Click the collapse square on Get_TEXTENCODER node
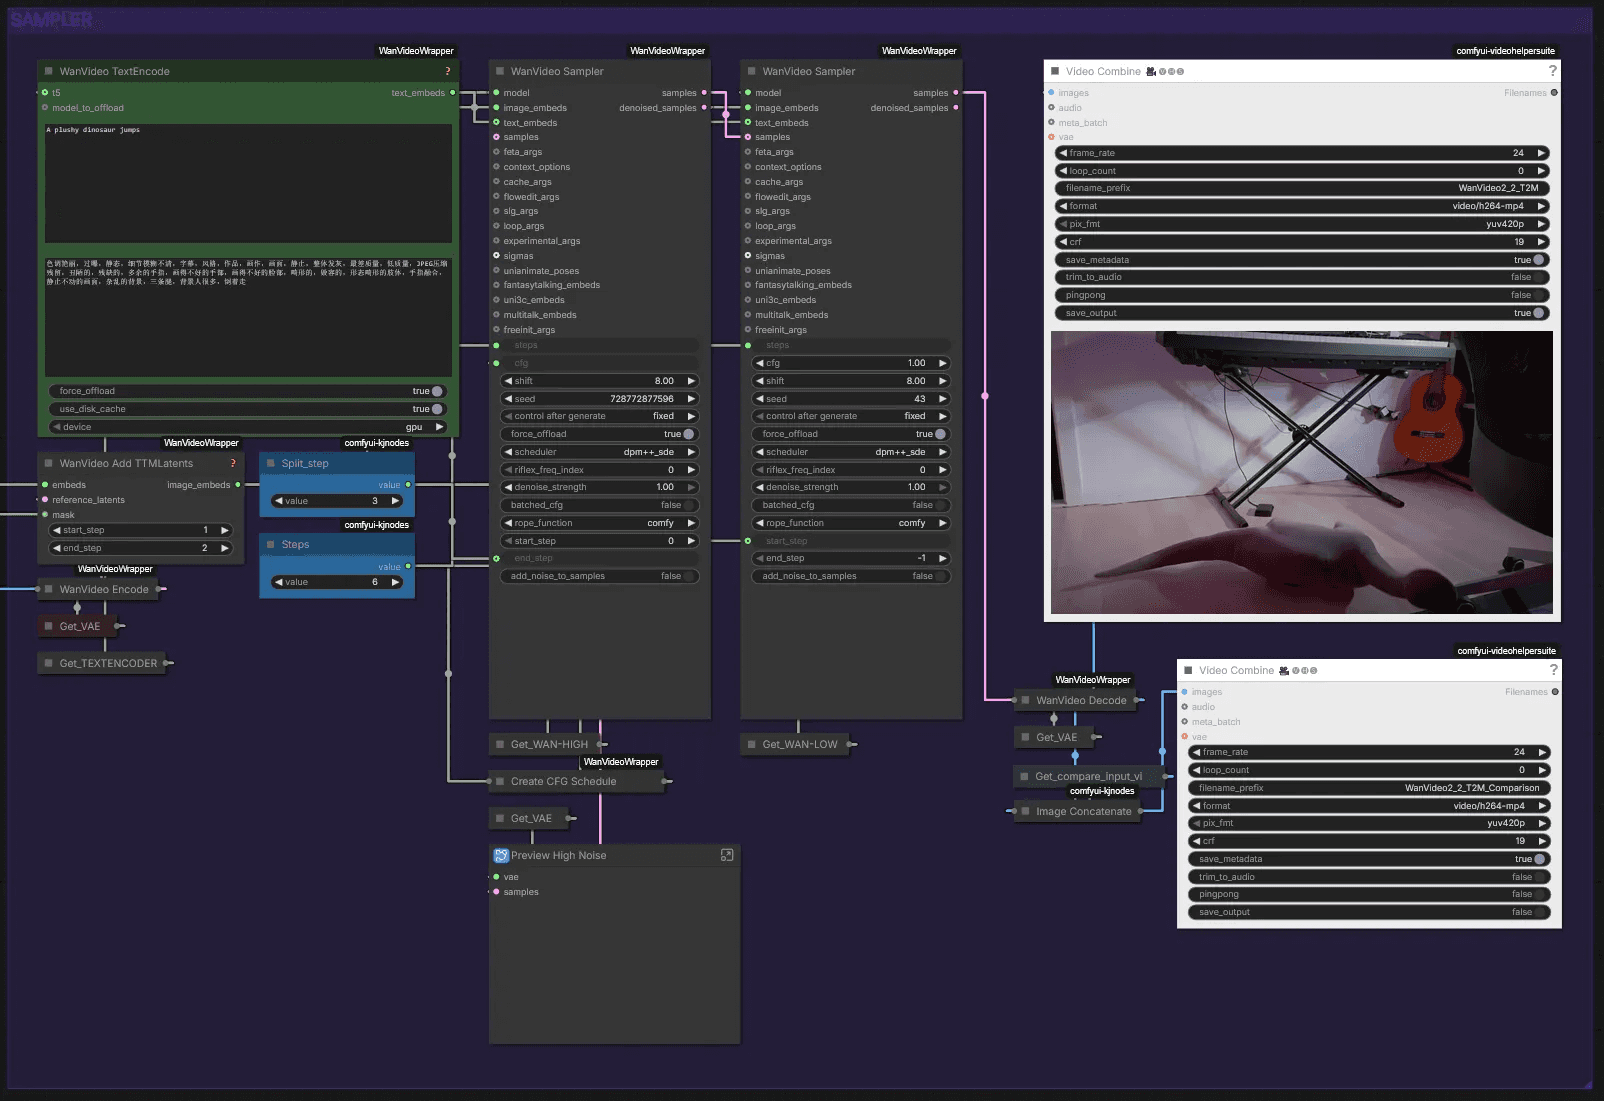Image resolution: width=1604 pixels, height=1101 pixels. click(x=48, y=664)
